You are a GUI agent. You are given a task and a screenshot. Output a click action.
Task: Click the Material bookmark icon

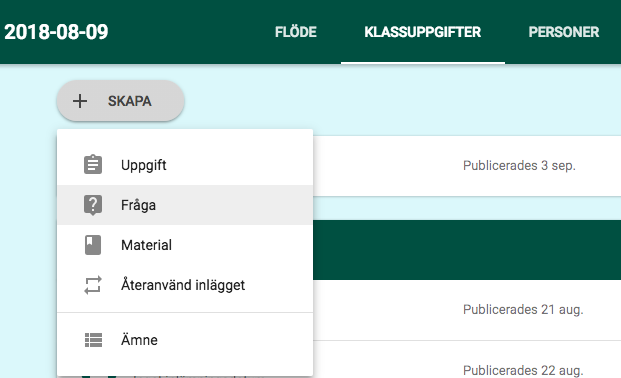tap(93, 245)
